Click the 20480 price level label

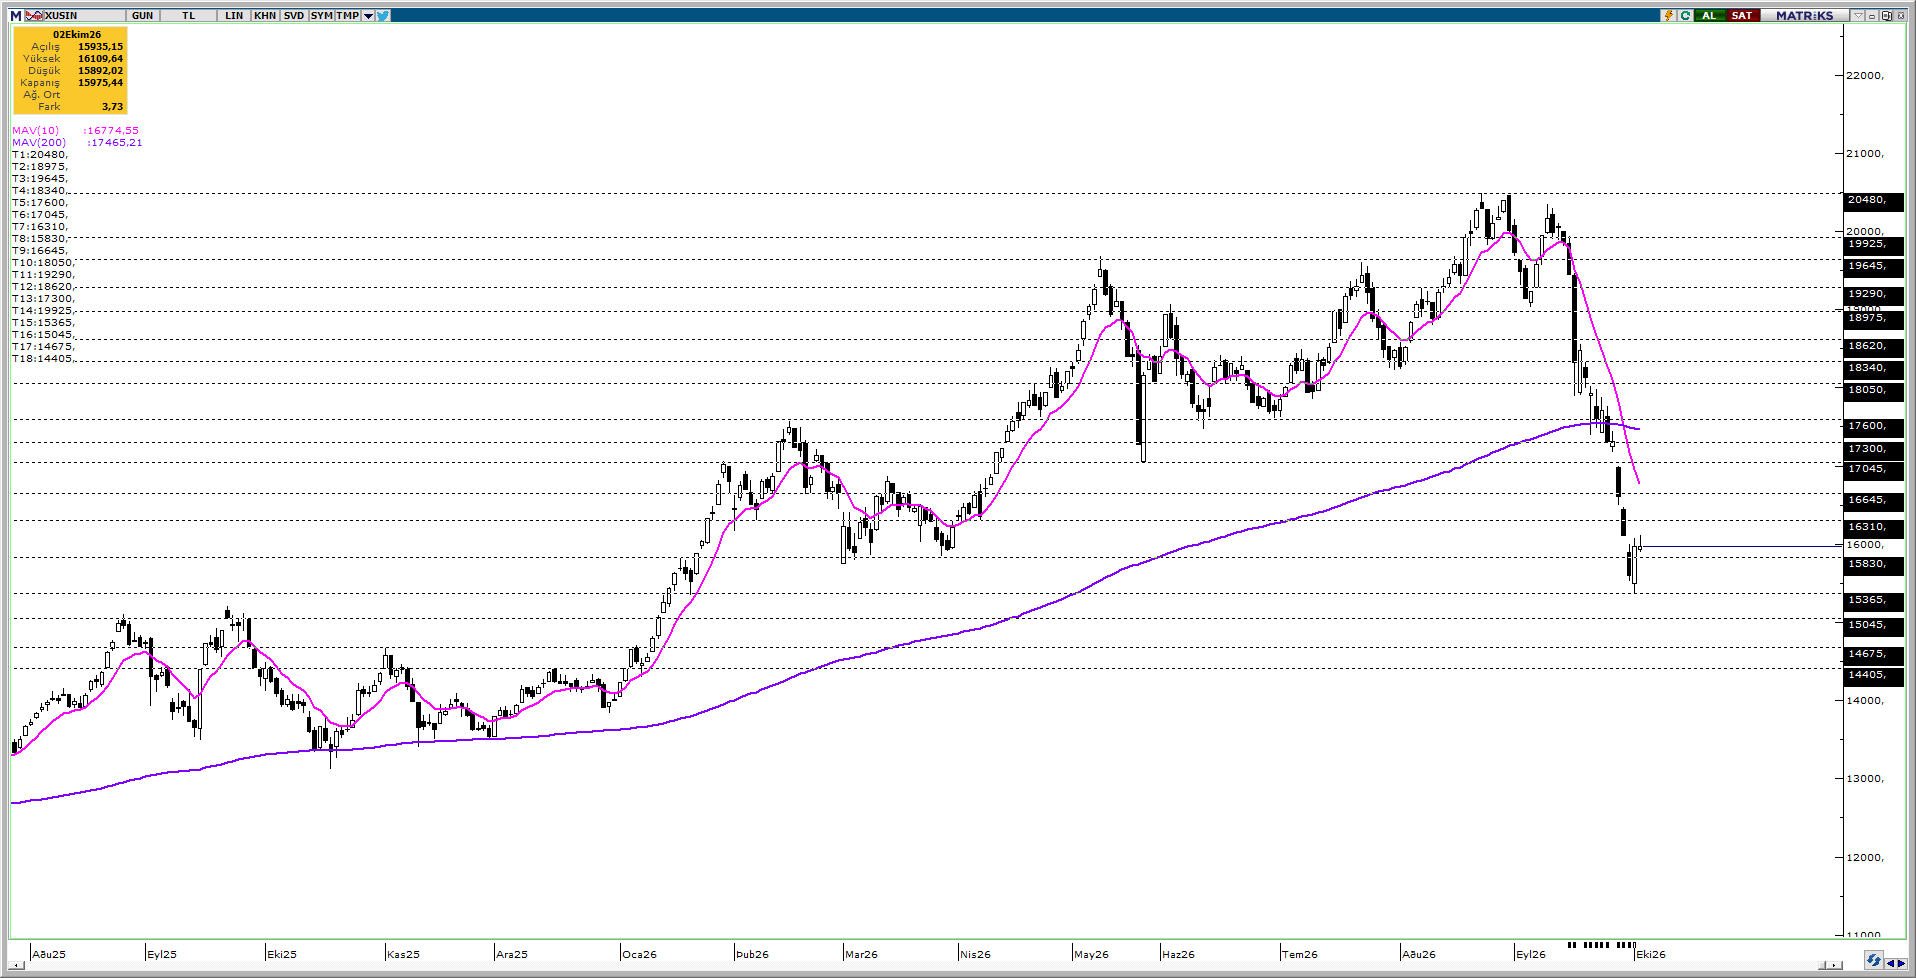(x=1873, y=200)
